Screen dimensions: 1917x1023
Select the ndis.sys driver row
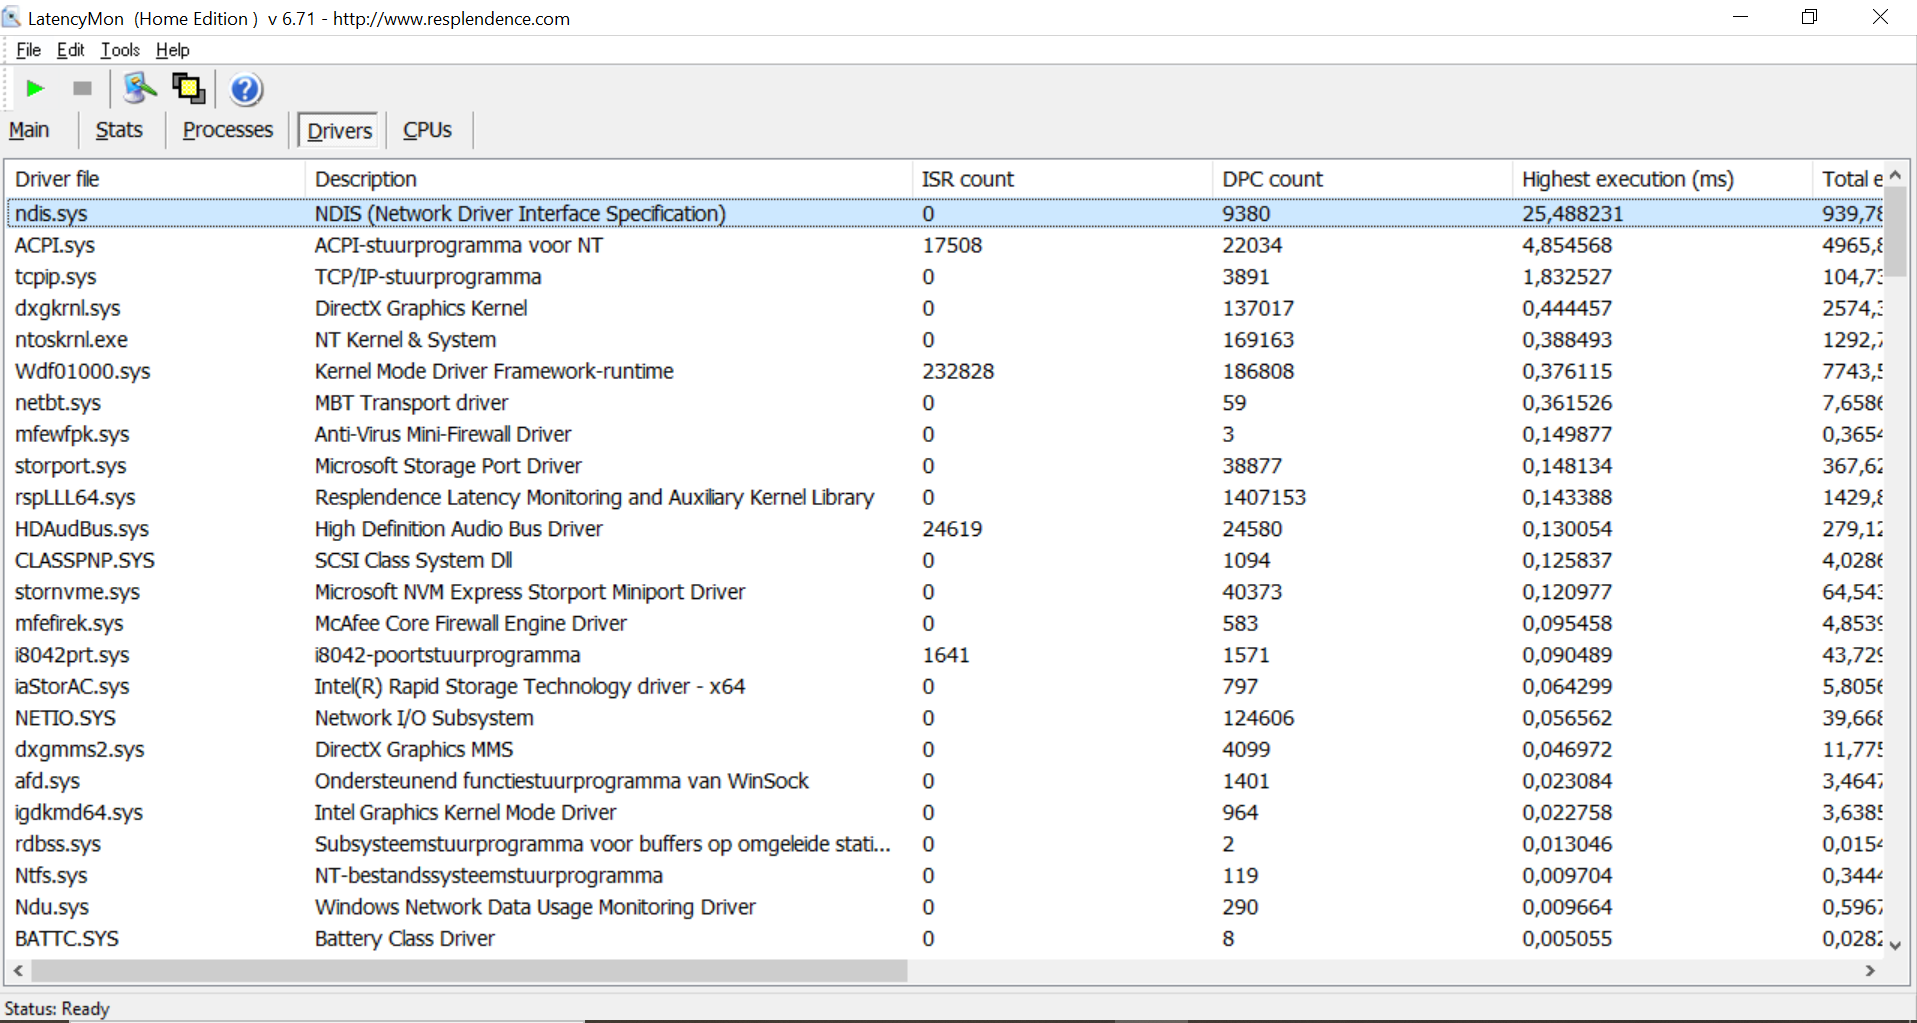click(946, 213)
